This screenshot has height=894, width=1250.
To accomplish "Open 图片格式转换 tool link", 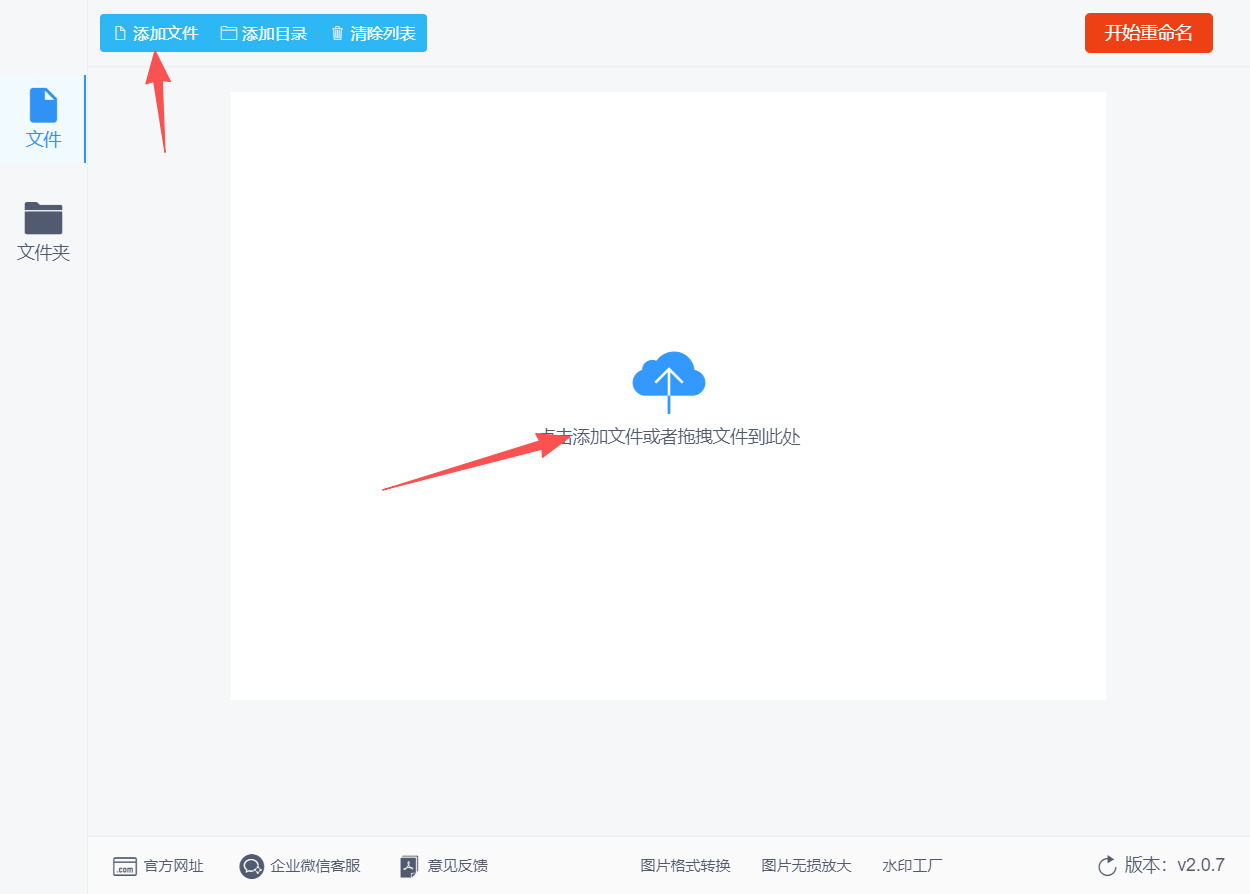I will click(686, 866).
